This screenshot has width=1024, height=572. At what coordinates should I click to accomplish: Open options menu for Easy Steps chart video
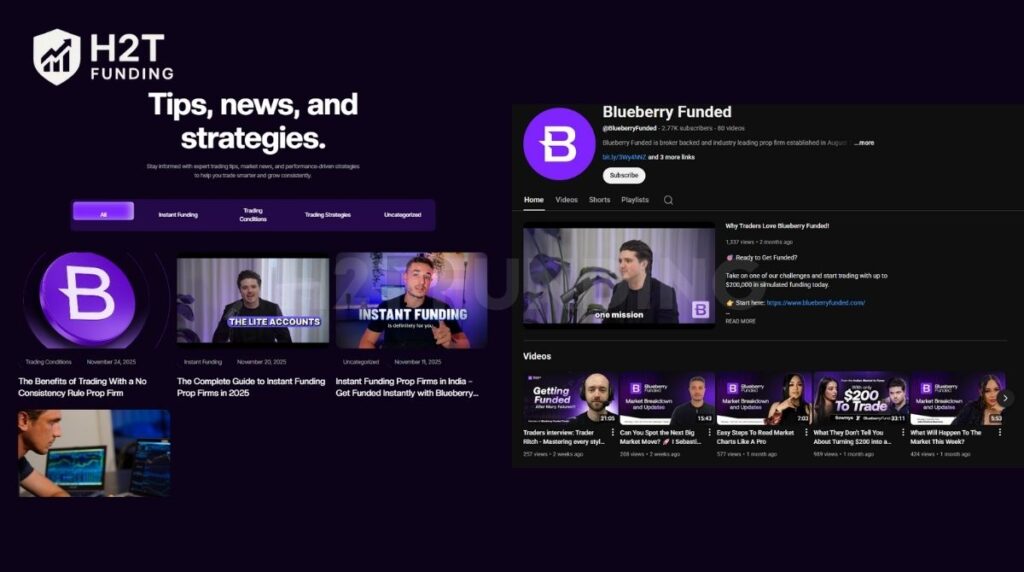click(807, 432)
